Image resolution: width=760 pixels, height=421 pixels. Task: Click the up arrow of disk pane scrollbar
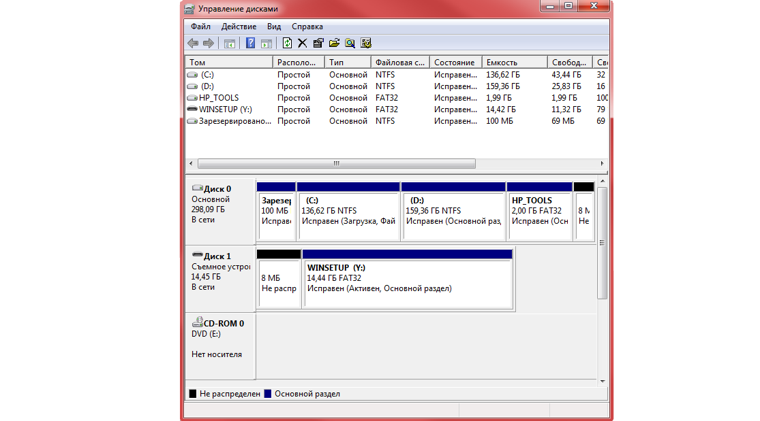tap(602, 182)
